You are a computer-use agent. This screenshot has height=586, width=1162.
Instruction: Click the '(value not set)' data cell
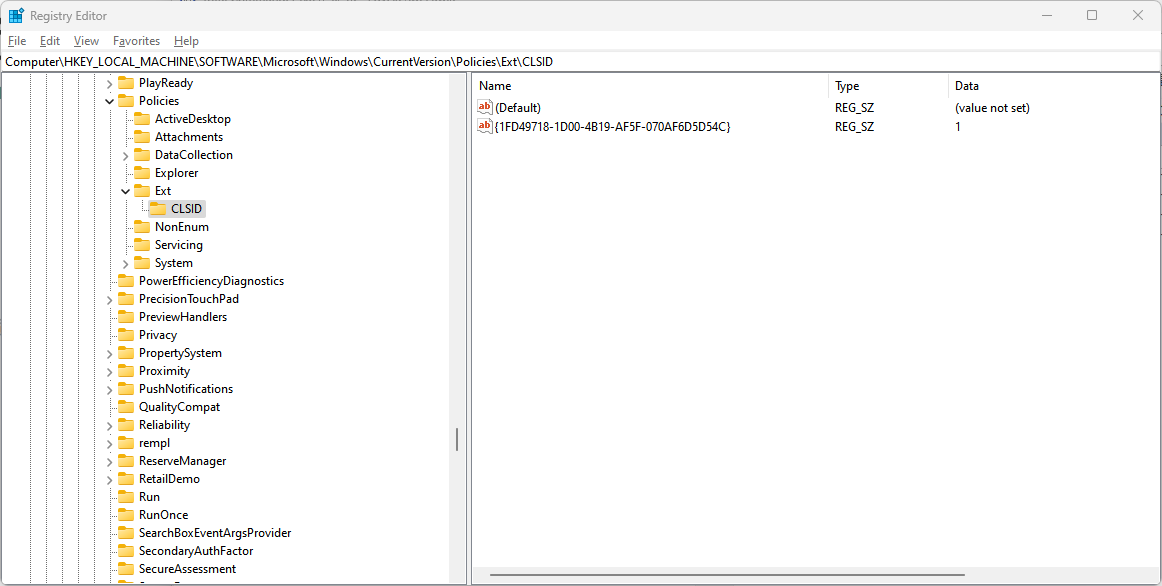pyautogui.click(x=992, y=108)
